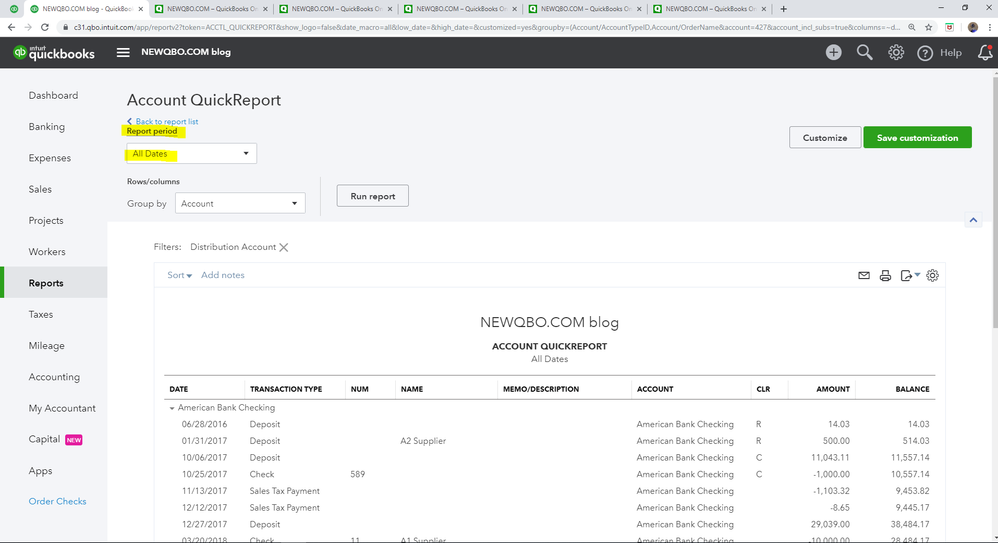Open Accounting in the sidebar

[54, 377]
